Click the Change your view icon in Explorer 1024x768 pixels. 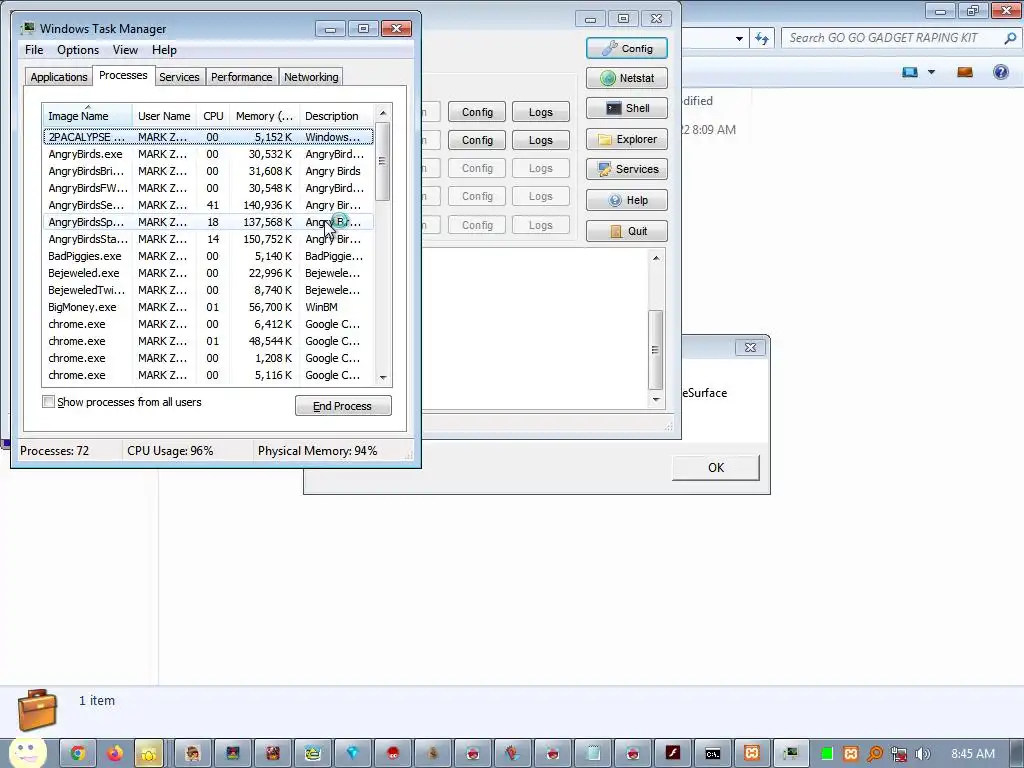[x=910, y=72]
